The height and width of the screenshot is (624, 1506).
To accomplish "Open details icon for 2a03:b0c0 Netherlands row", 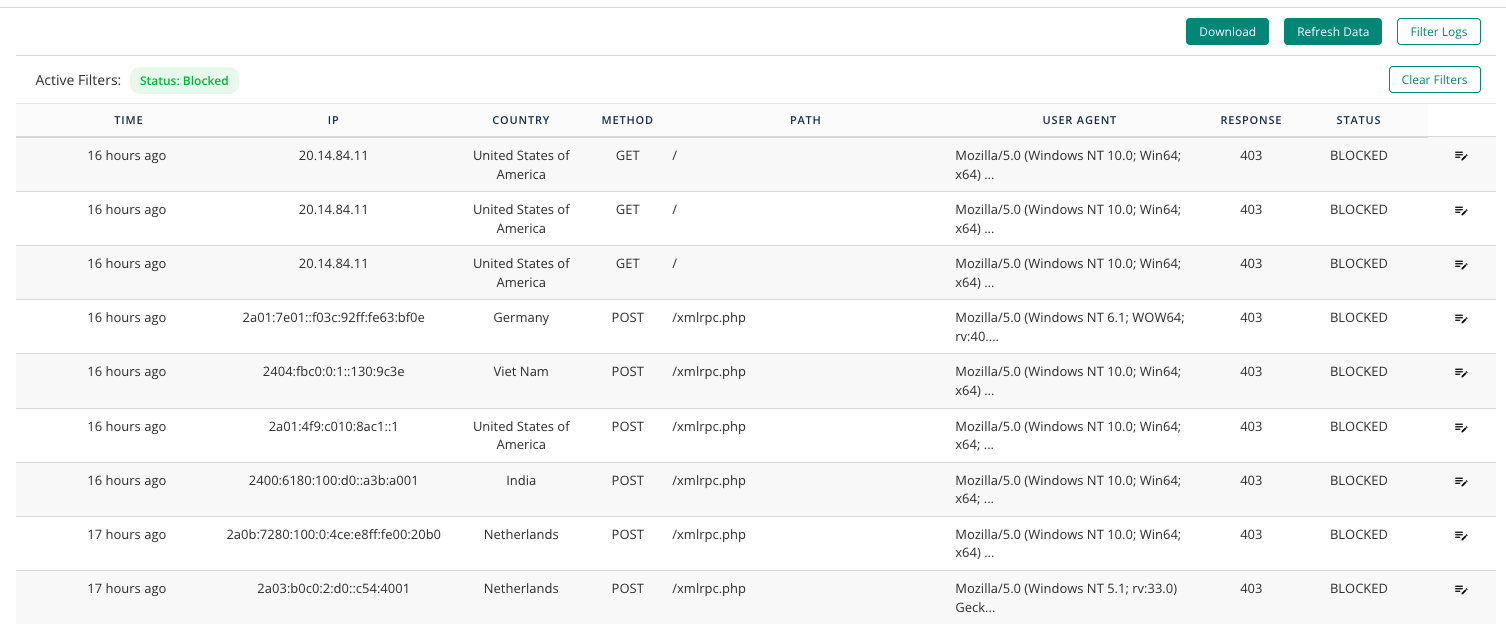I will click(x=1461, y=589).
